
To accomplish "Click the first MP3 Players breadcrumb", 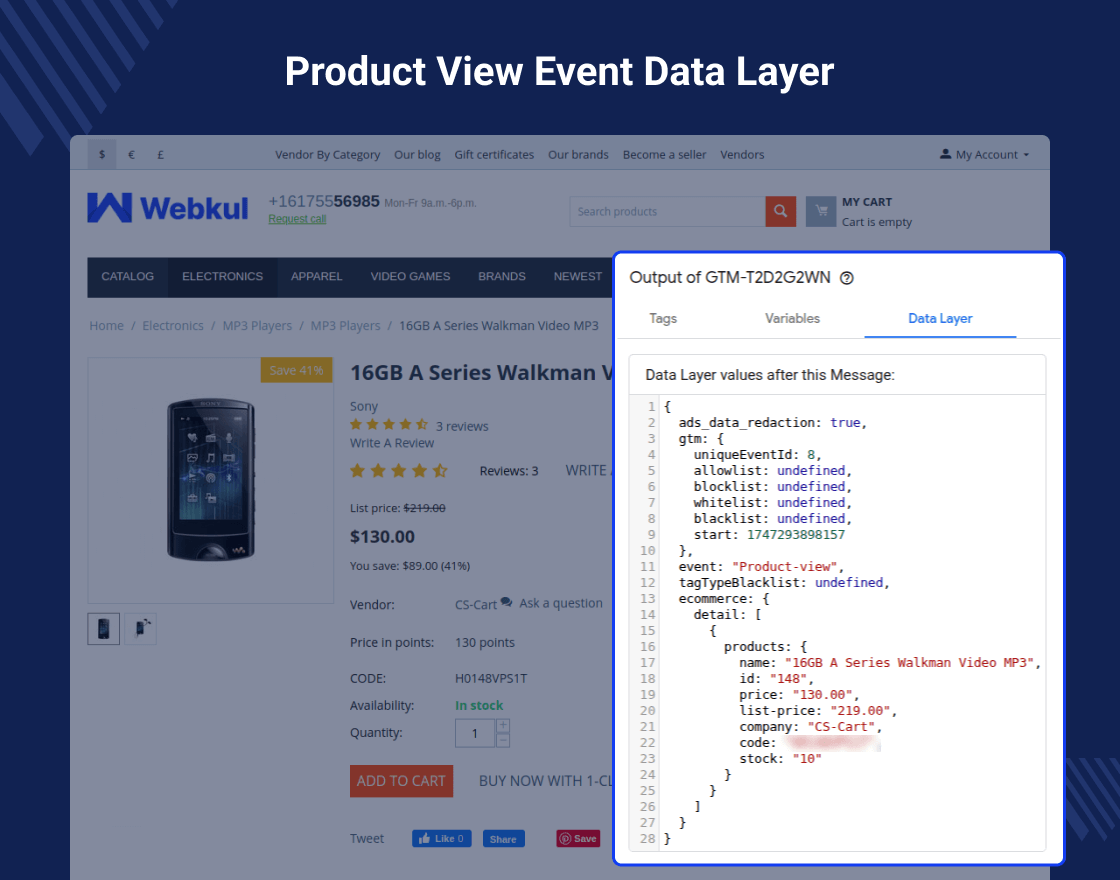I will (x=257, y=326).
